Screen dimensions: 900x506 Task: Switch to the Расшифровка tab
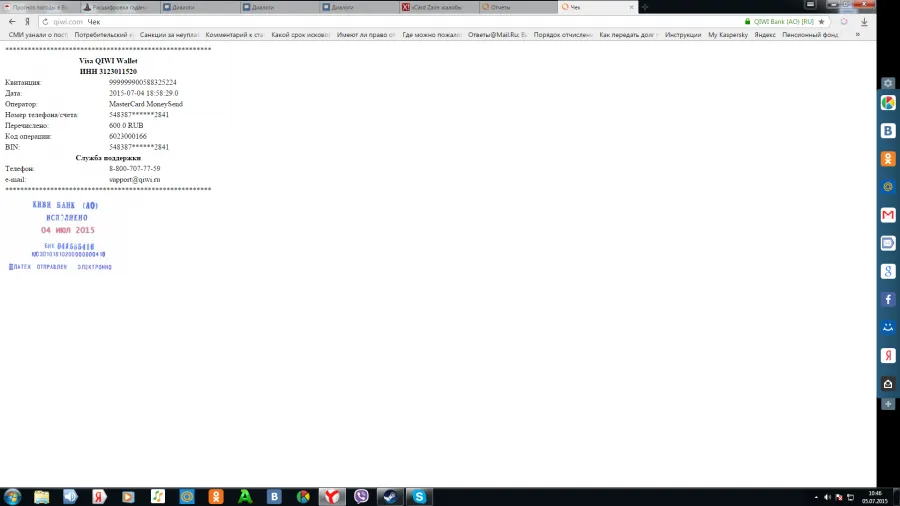119,7
